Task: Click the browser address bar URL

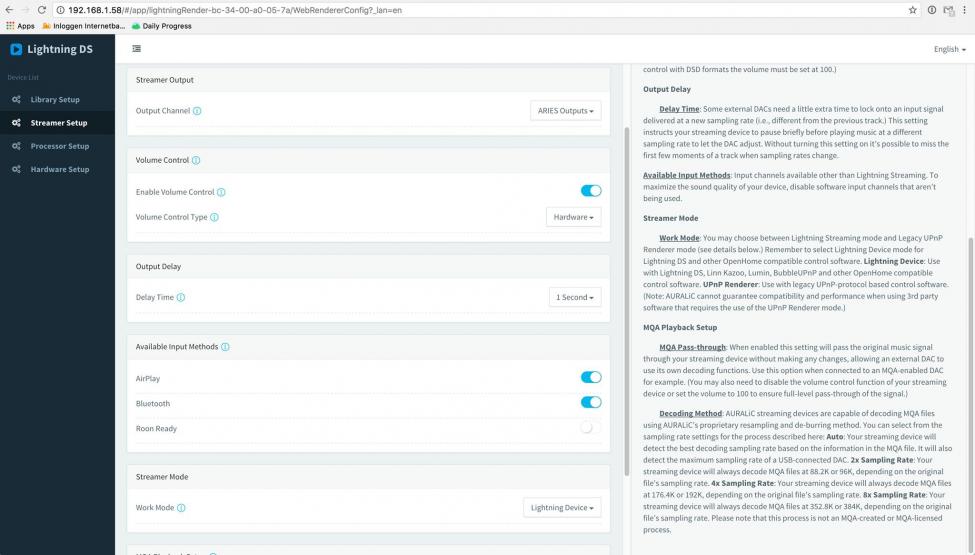Action: tap(234, 10)
